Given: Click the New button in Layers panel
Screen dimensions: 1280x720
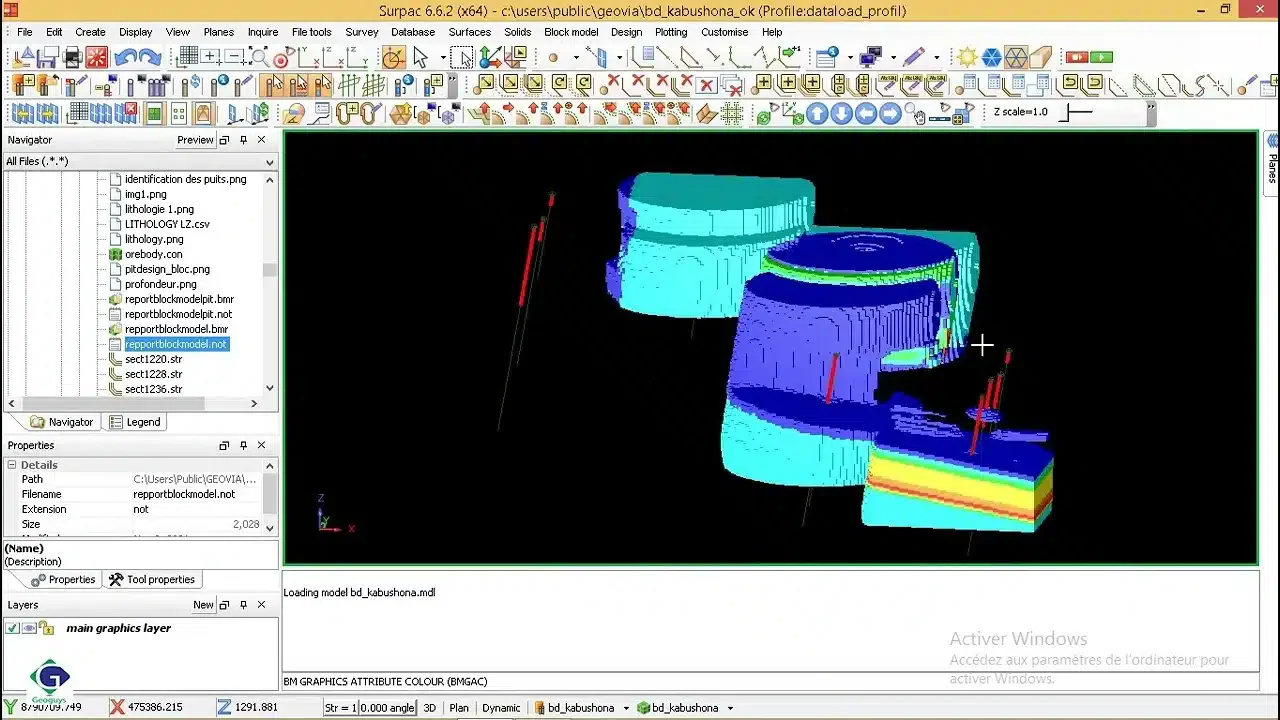Looking at the screenshot, I should (203, 605).
